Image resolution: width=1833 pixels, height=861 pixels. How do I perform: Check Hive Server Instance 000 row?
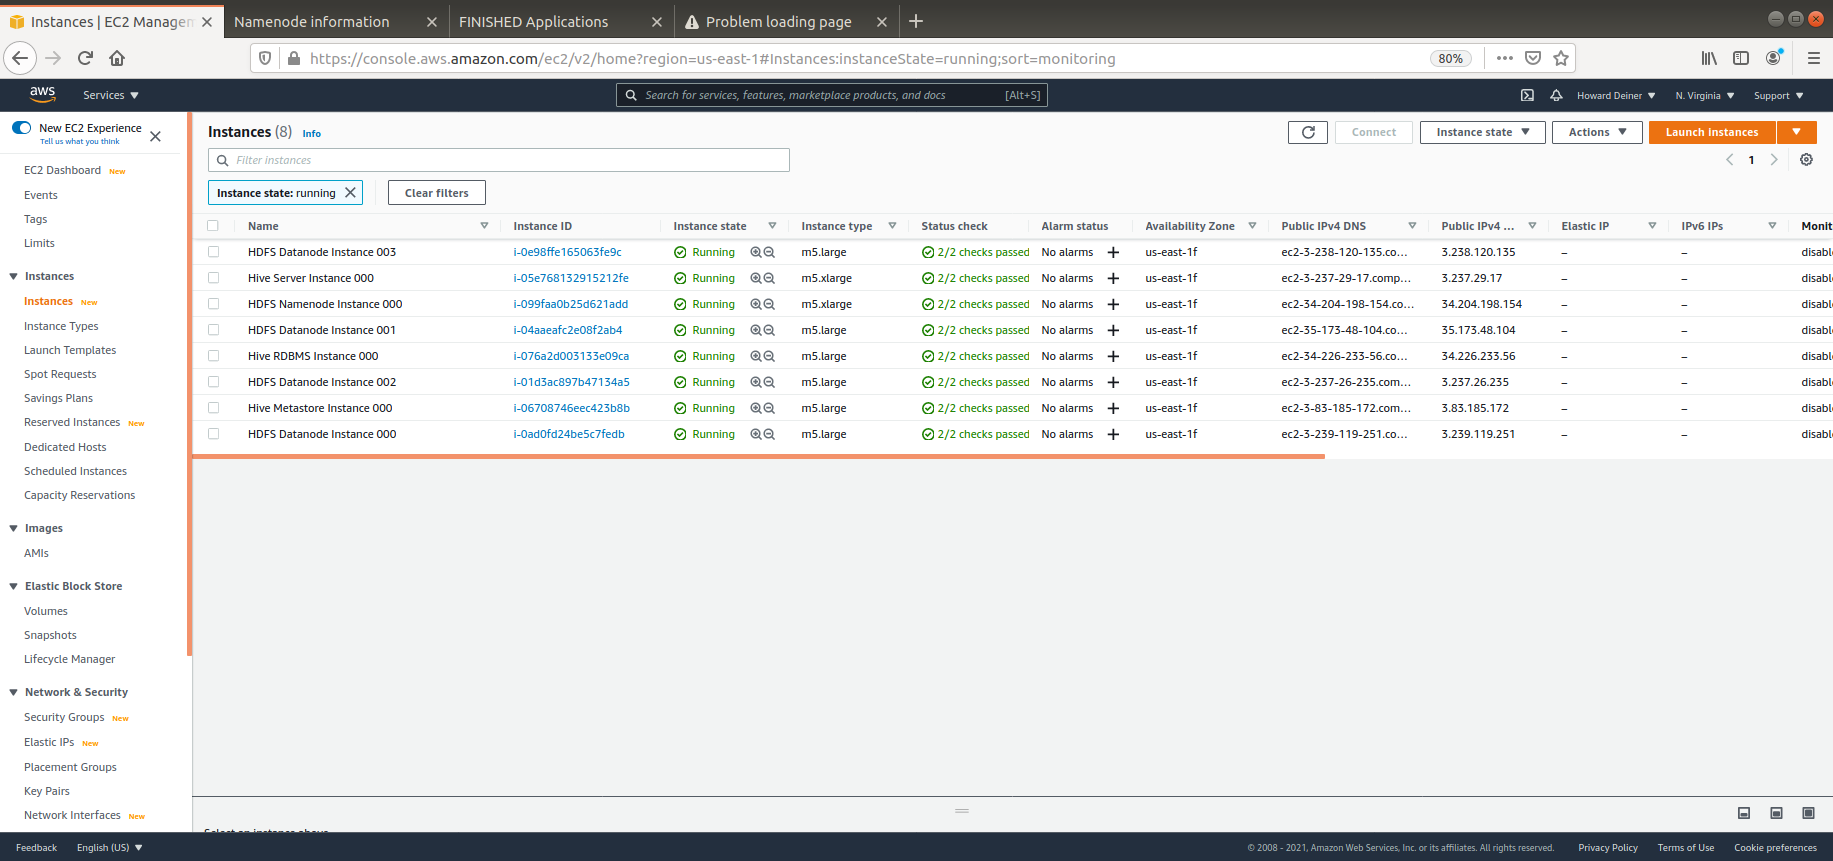pyautogui.click(x=213, y=278)
